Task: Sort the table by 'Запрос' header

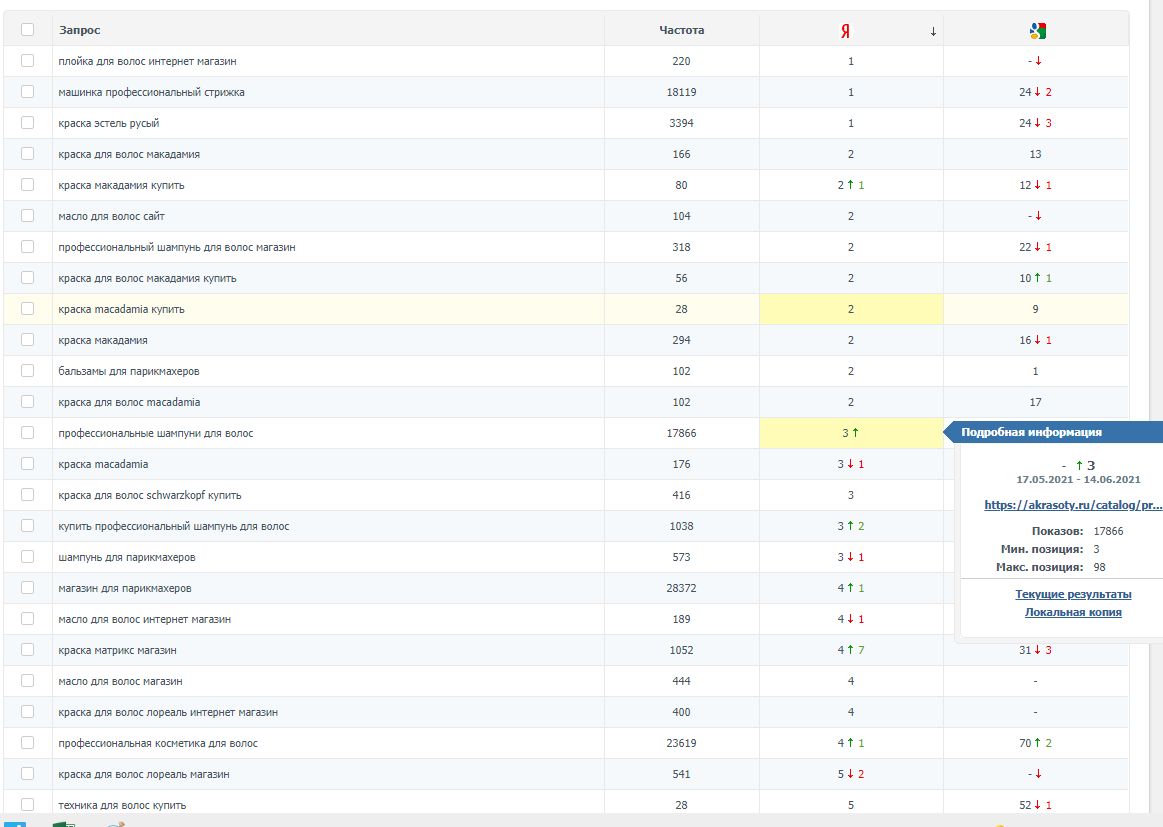Action: coord(79,30)
